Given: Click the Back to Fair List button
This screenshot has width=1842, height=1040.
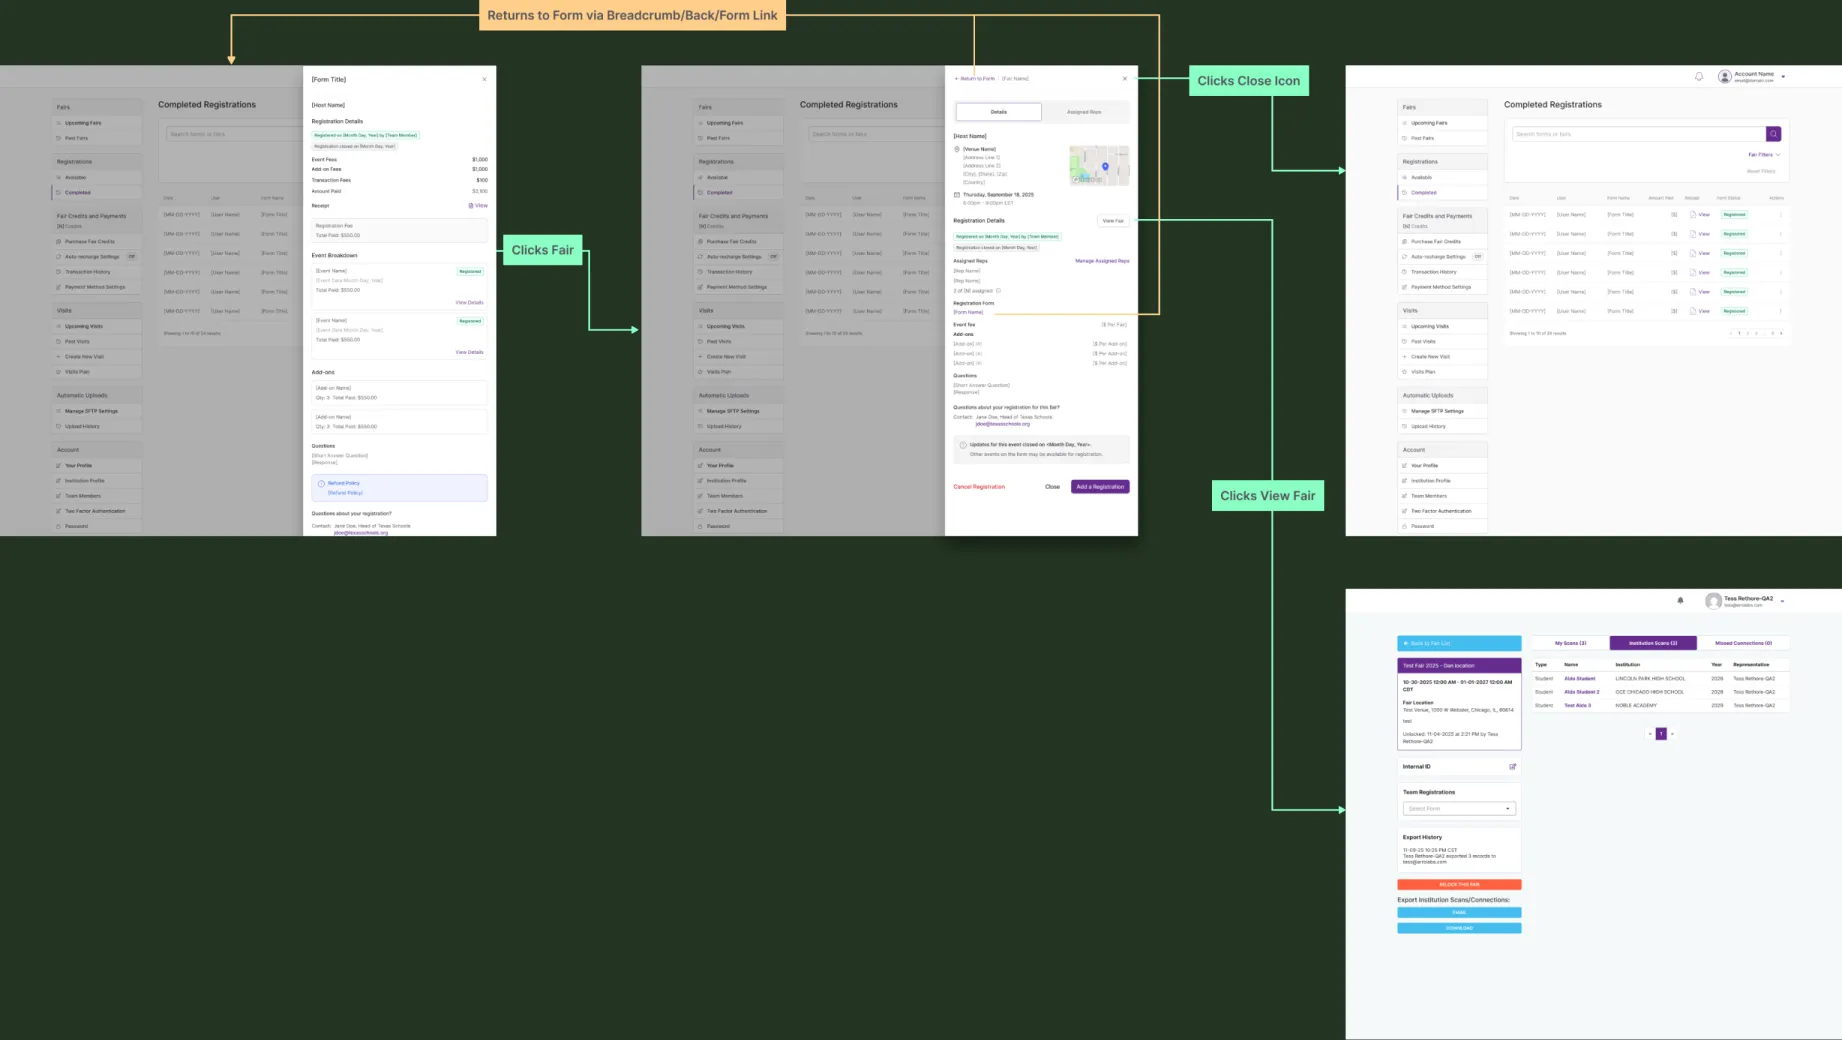Looking at the screenshot, I should click(x=1459, y=643).
